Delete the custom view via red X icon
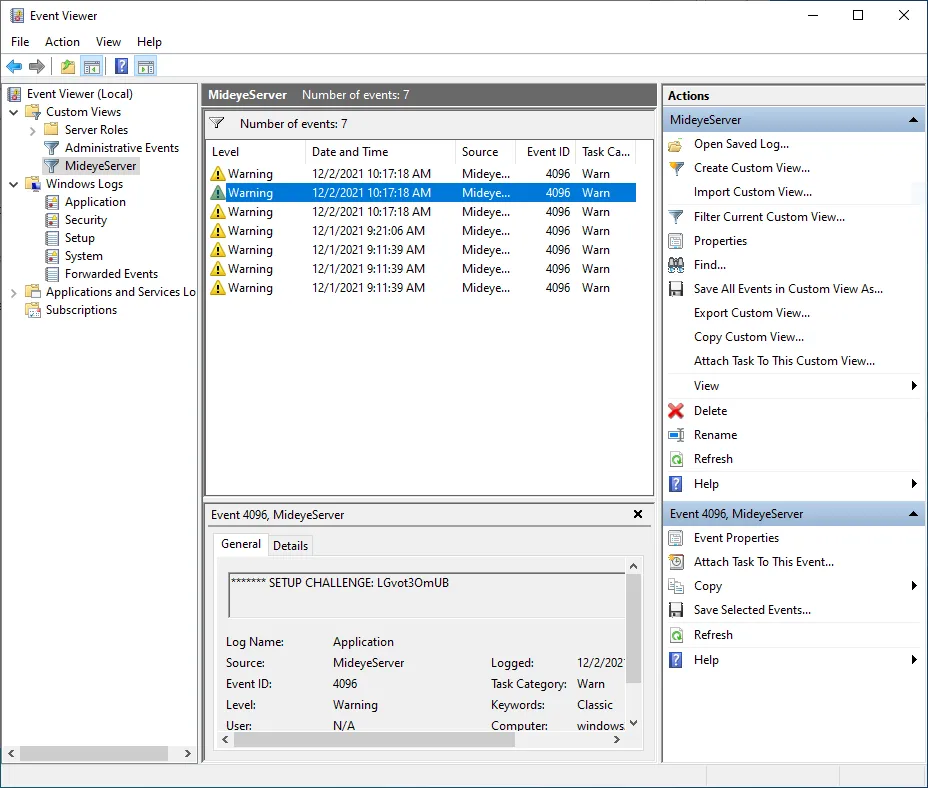Screen dimensions: 928x788 (x=677, y=410)
